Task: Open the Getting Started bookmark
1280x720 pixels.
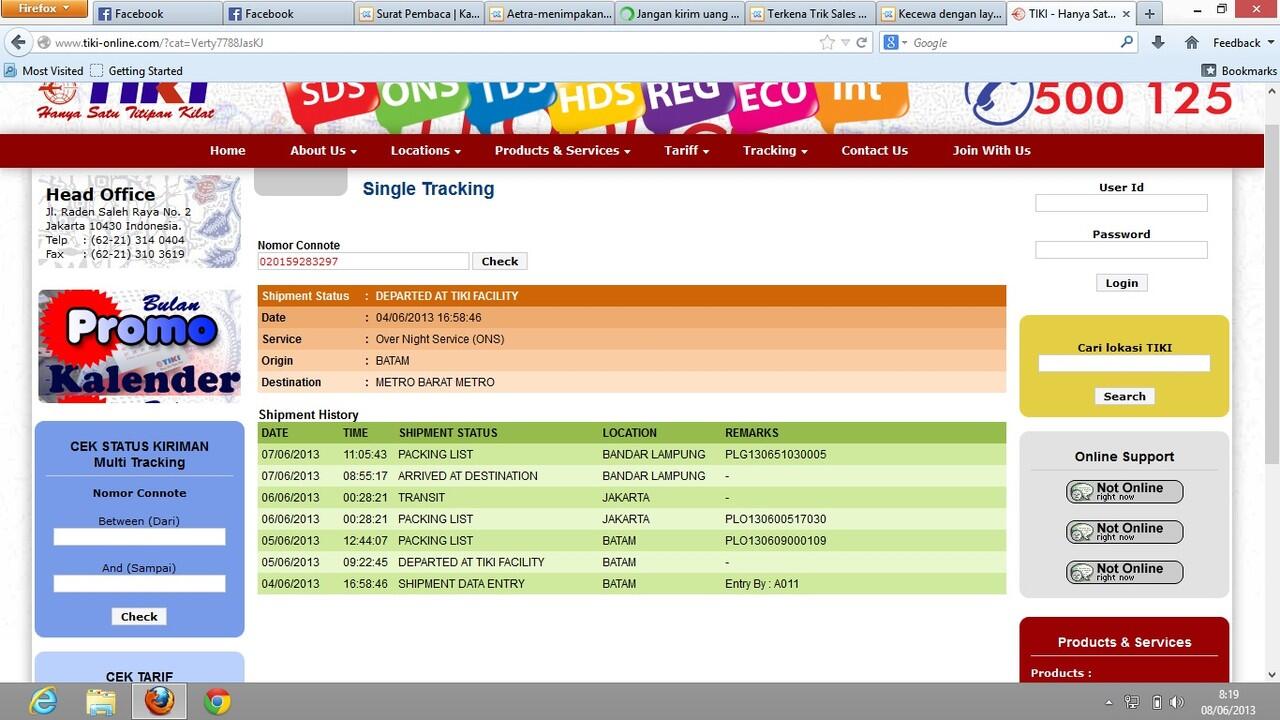Action: point(136,71)
